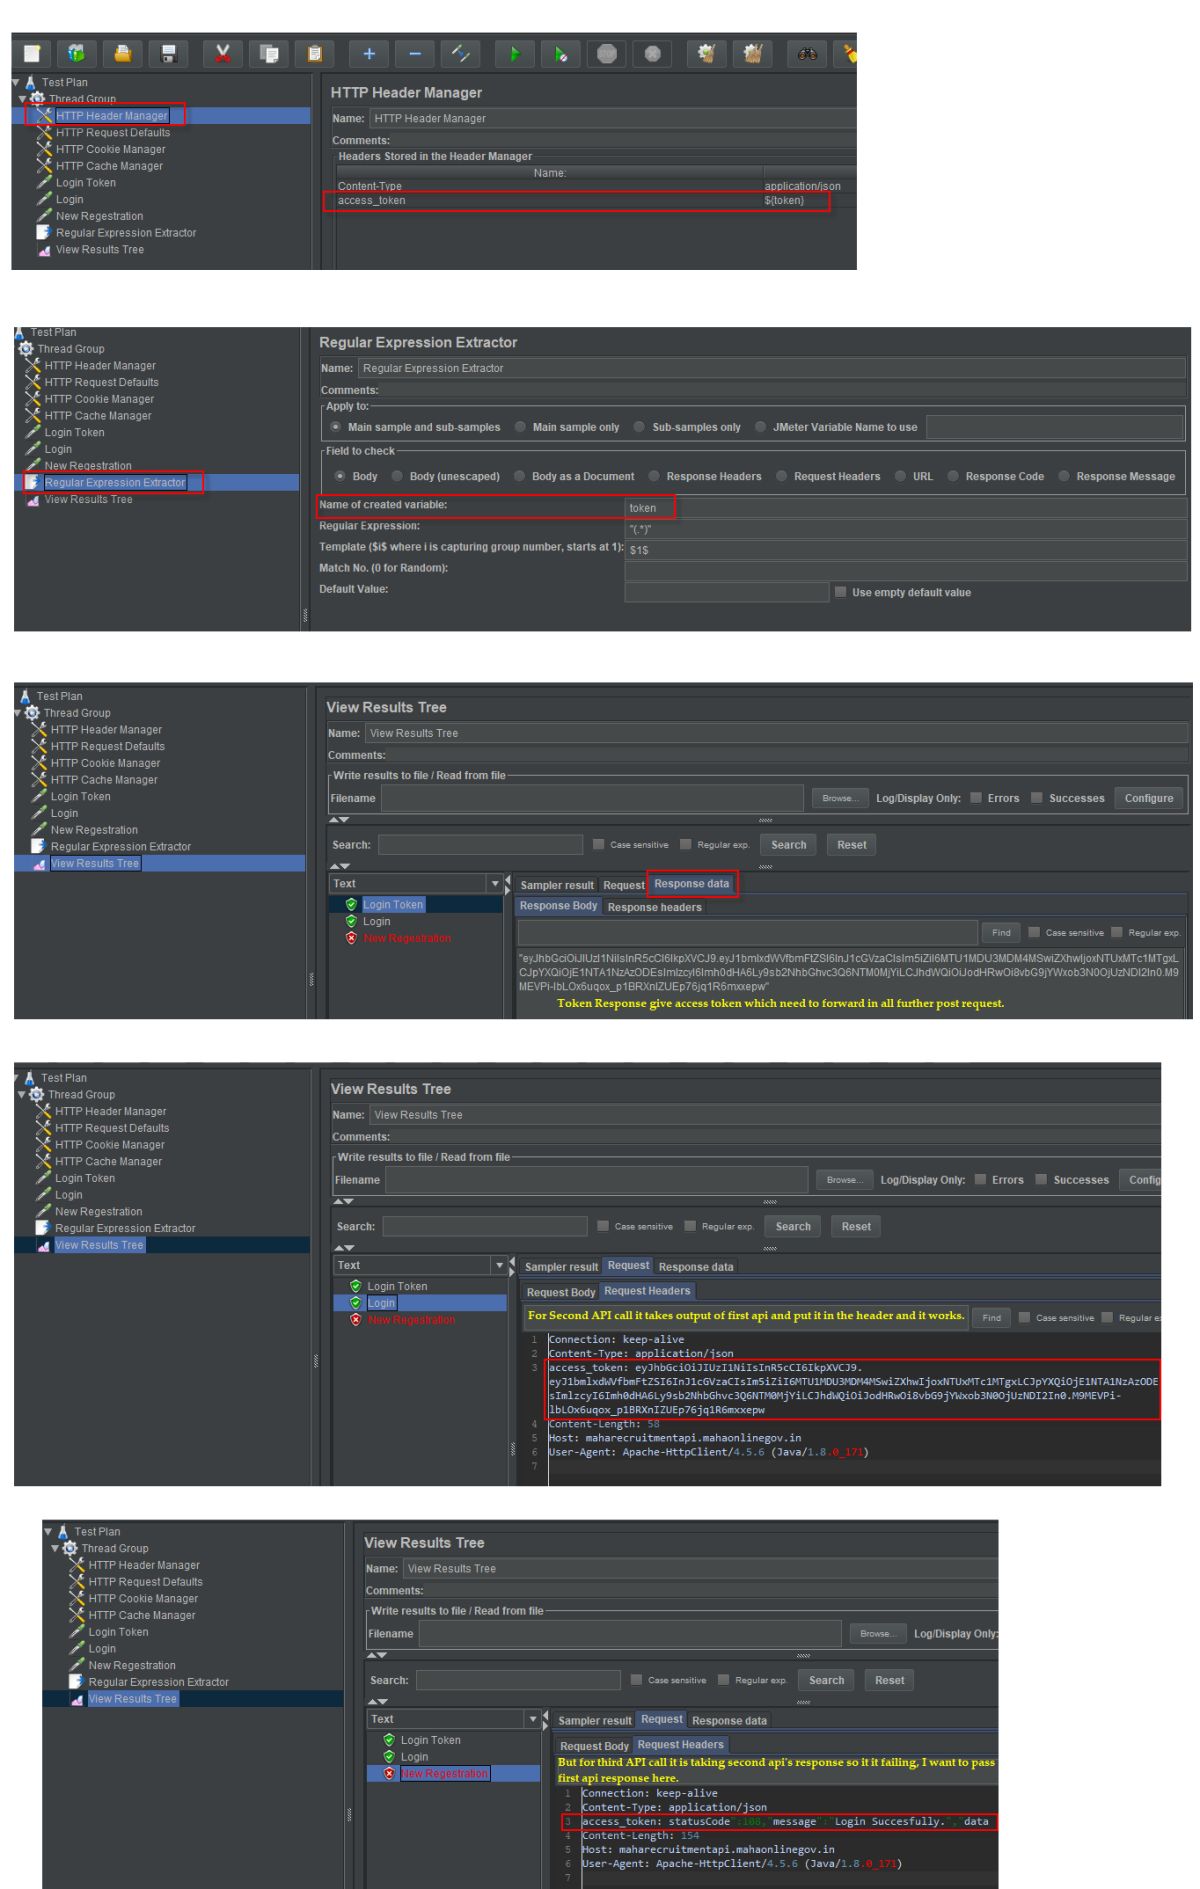Click the created variable field containing token

(x=906, y=508)
